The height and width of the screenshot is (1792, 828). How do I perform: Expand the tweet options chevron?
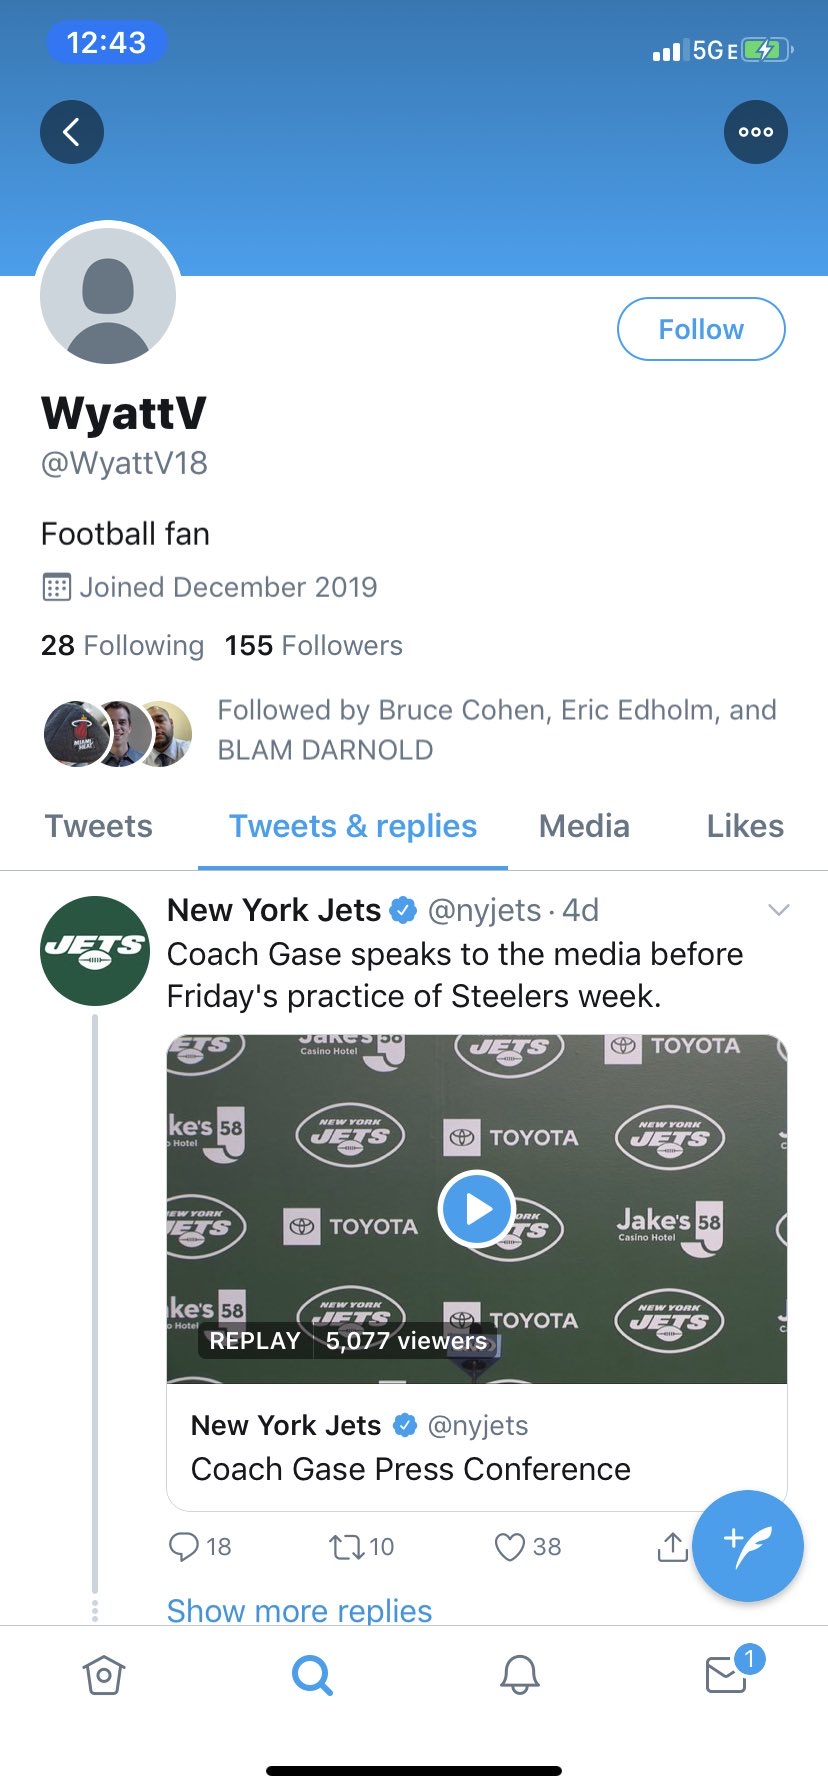779,910
